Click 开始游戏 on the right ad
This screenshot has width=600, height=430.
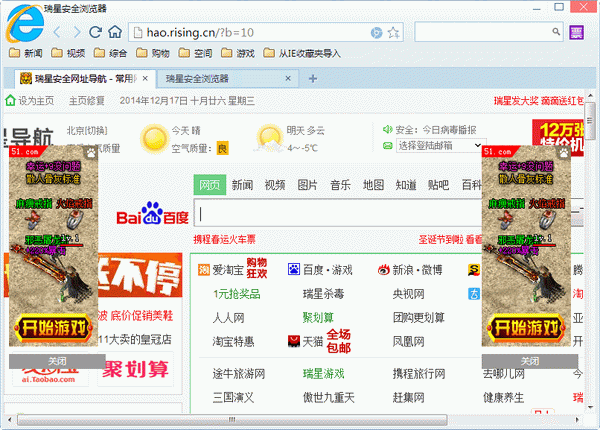[526, 328]
